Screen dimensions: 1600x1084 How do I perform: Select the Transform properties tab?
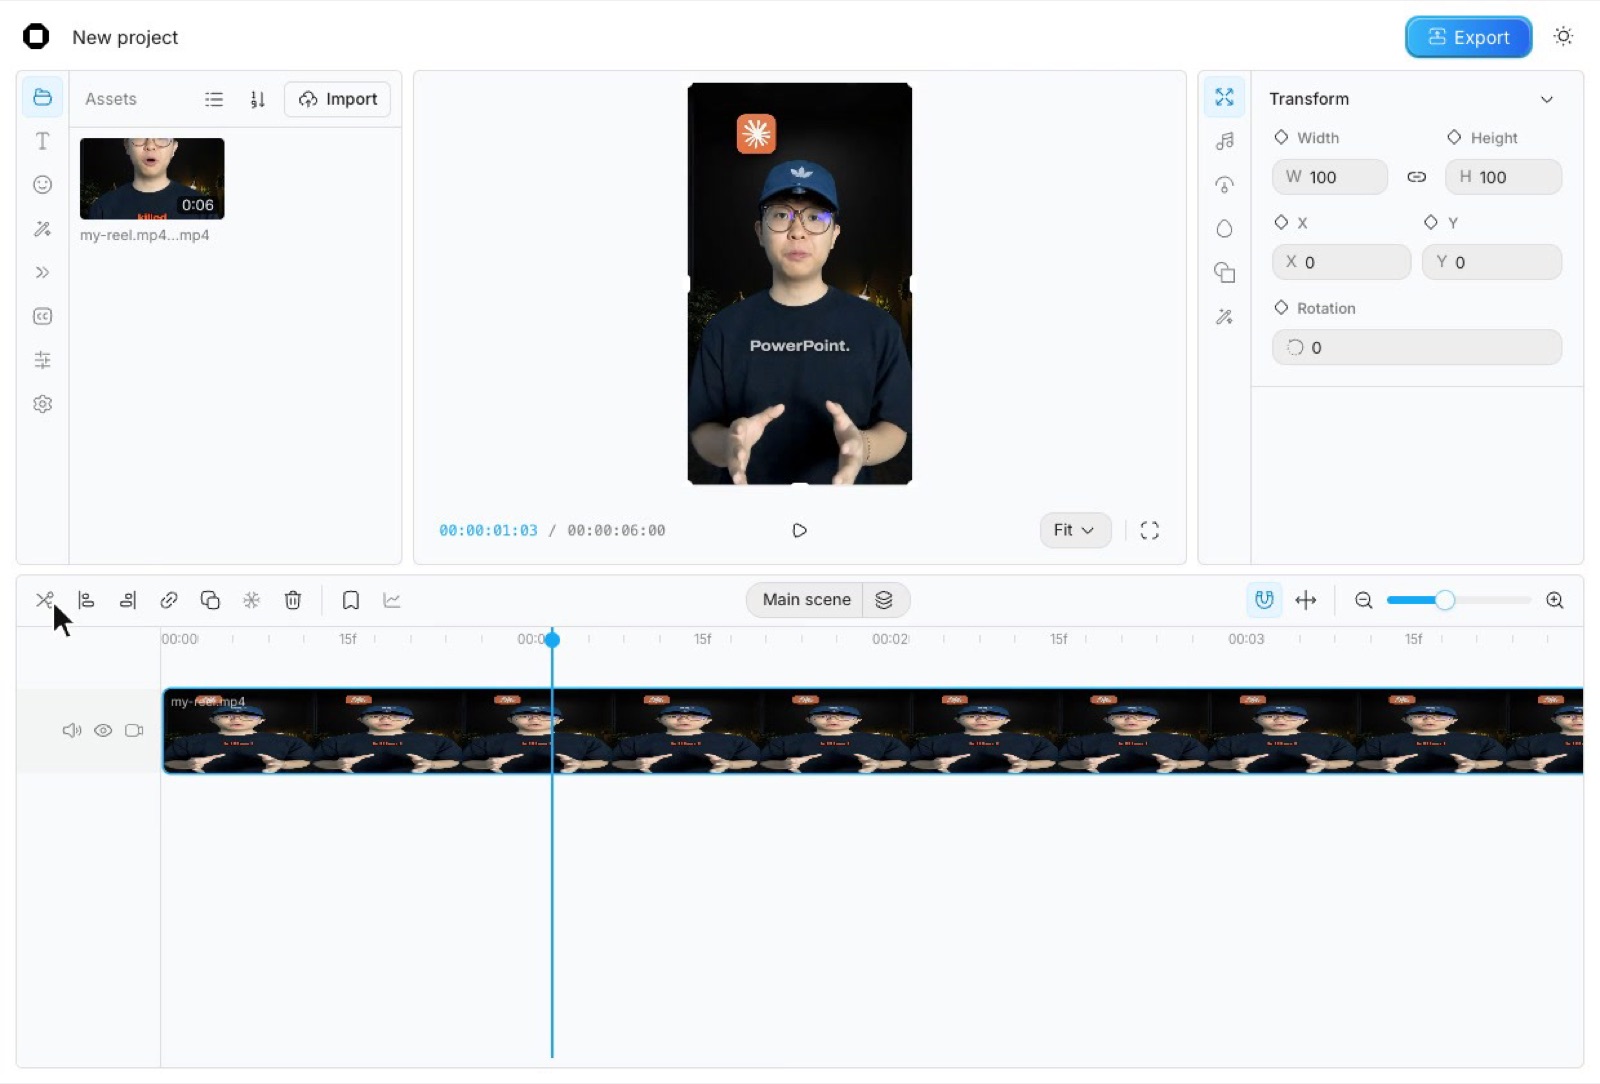tap(1224, 97)
